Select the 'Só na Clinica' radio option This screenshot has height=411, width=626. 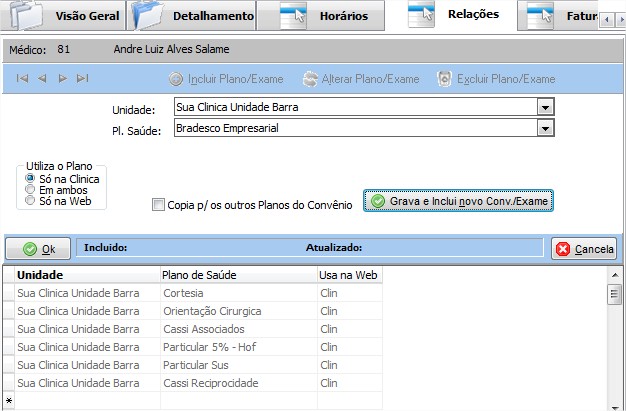pyautogui.click(x=31, y=178)
